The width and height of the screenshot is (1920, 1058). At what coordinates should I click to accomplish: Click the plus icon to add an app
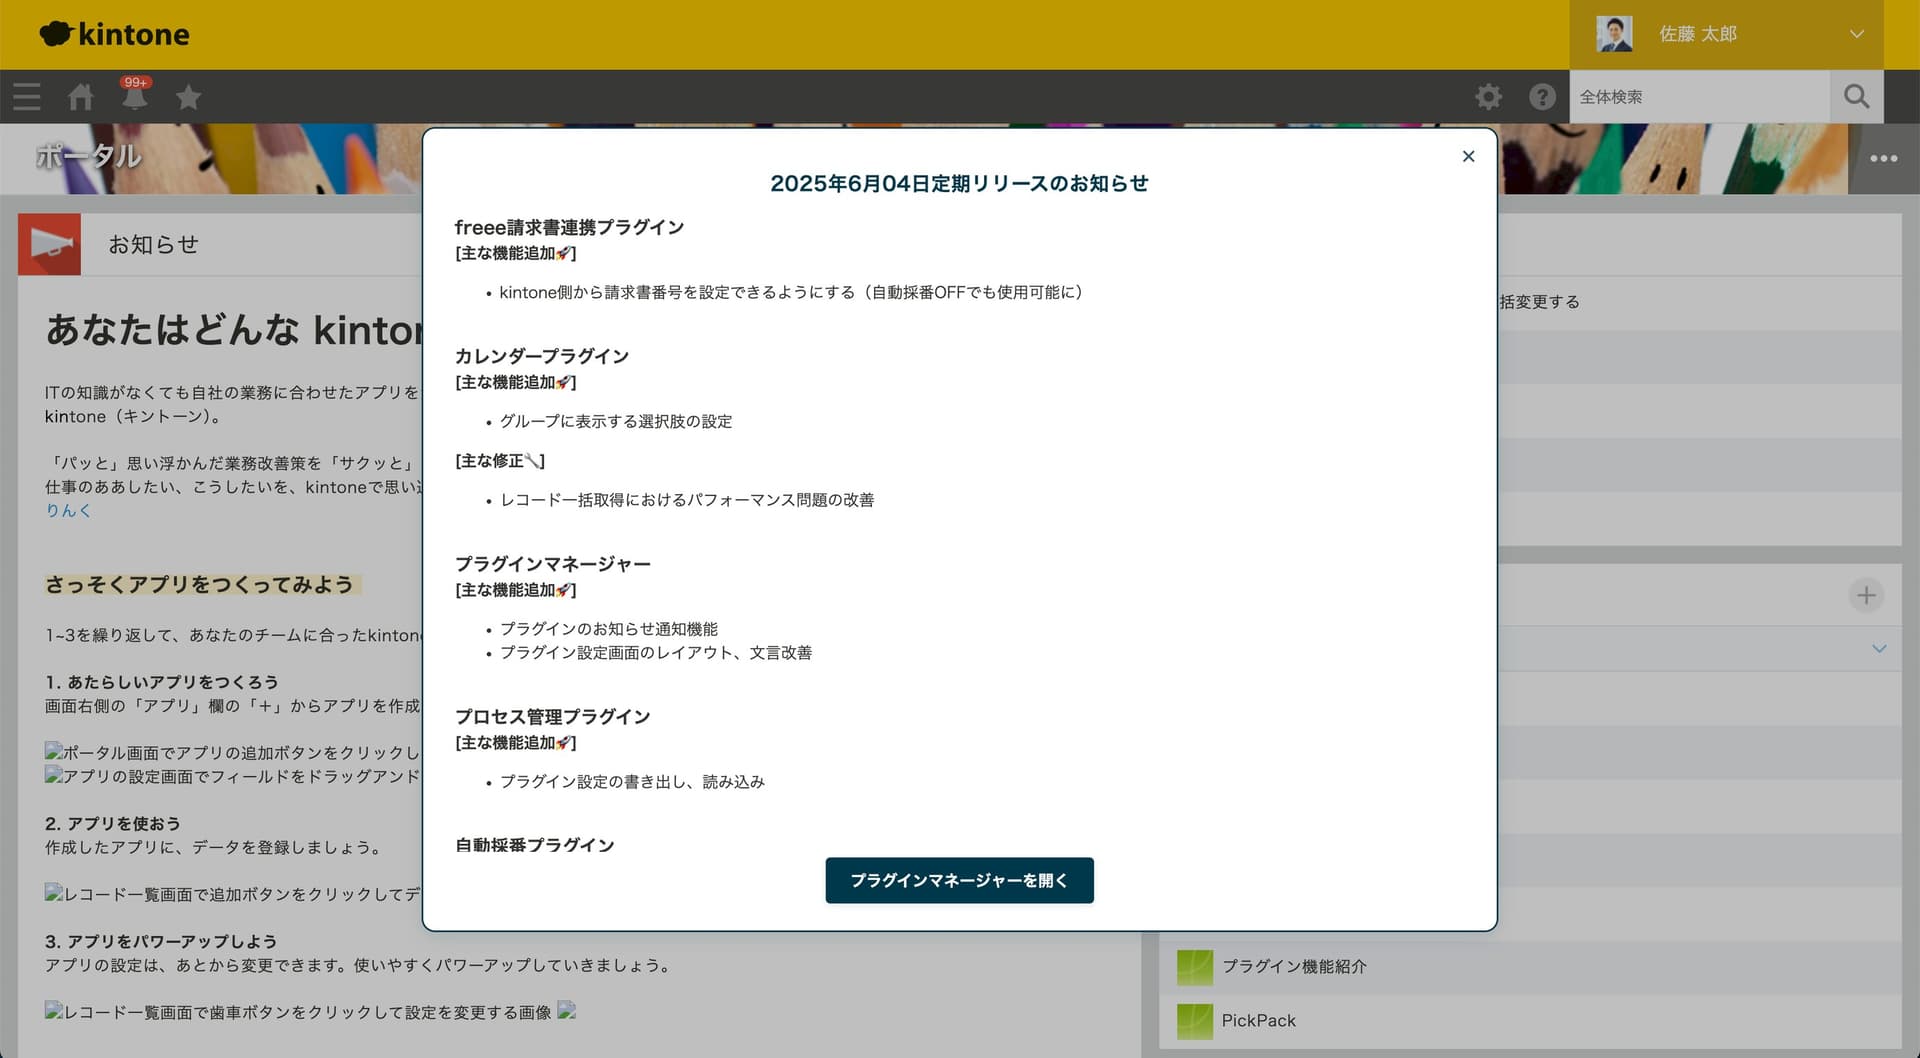click(x=1866, y=595)
